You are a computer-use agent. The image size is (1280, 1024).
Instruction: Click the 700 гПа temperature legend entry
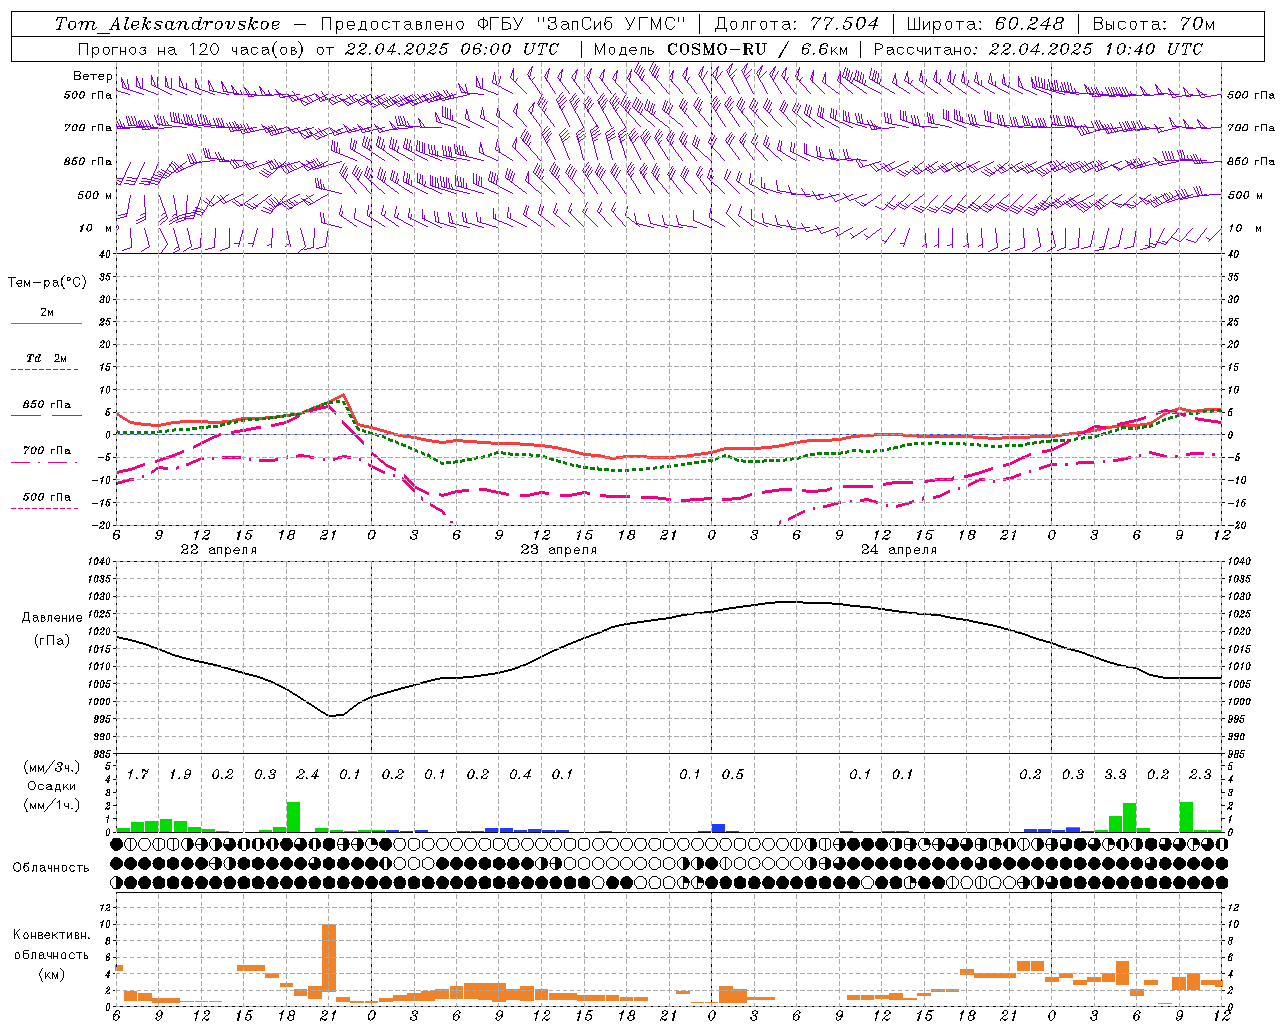47,451
